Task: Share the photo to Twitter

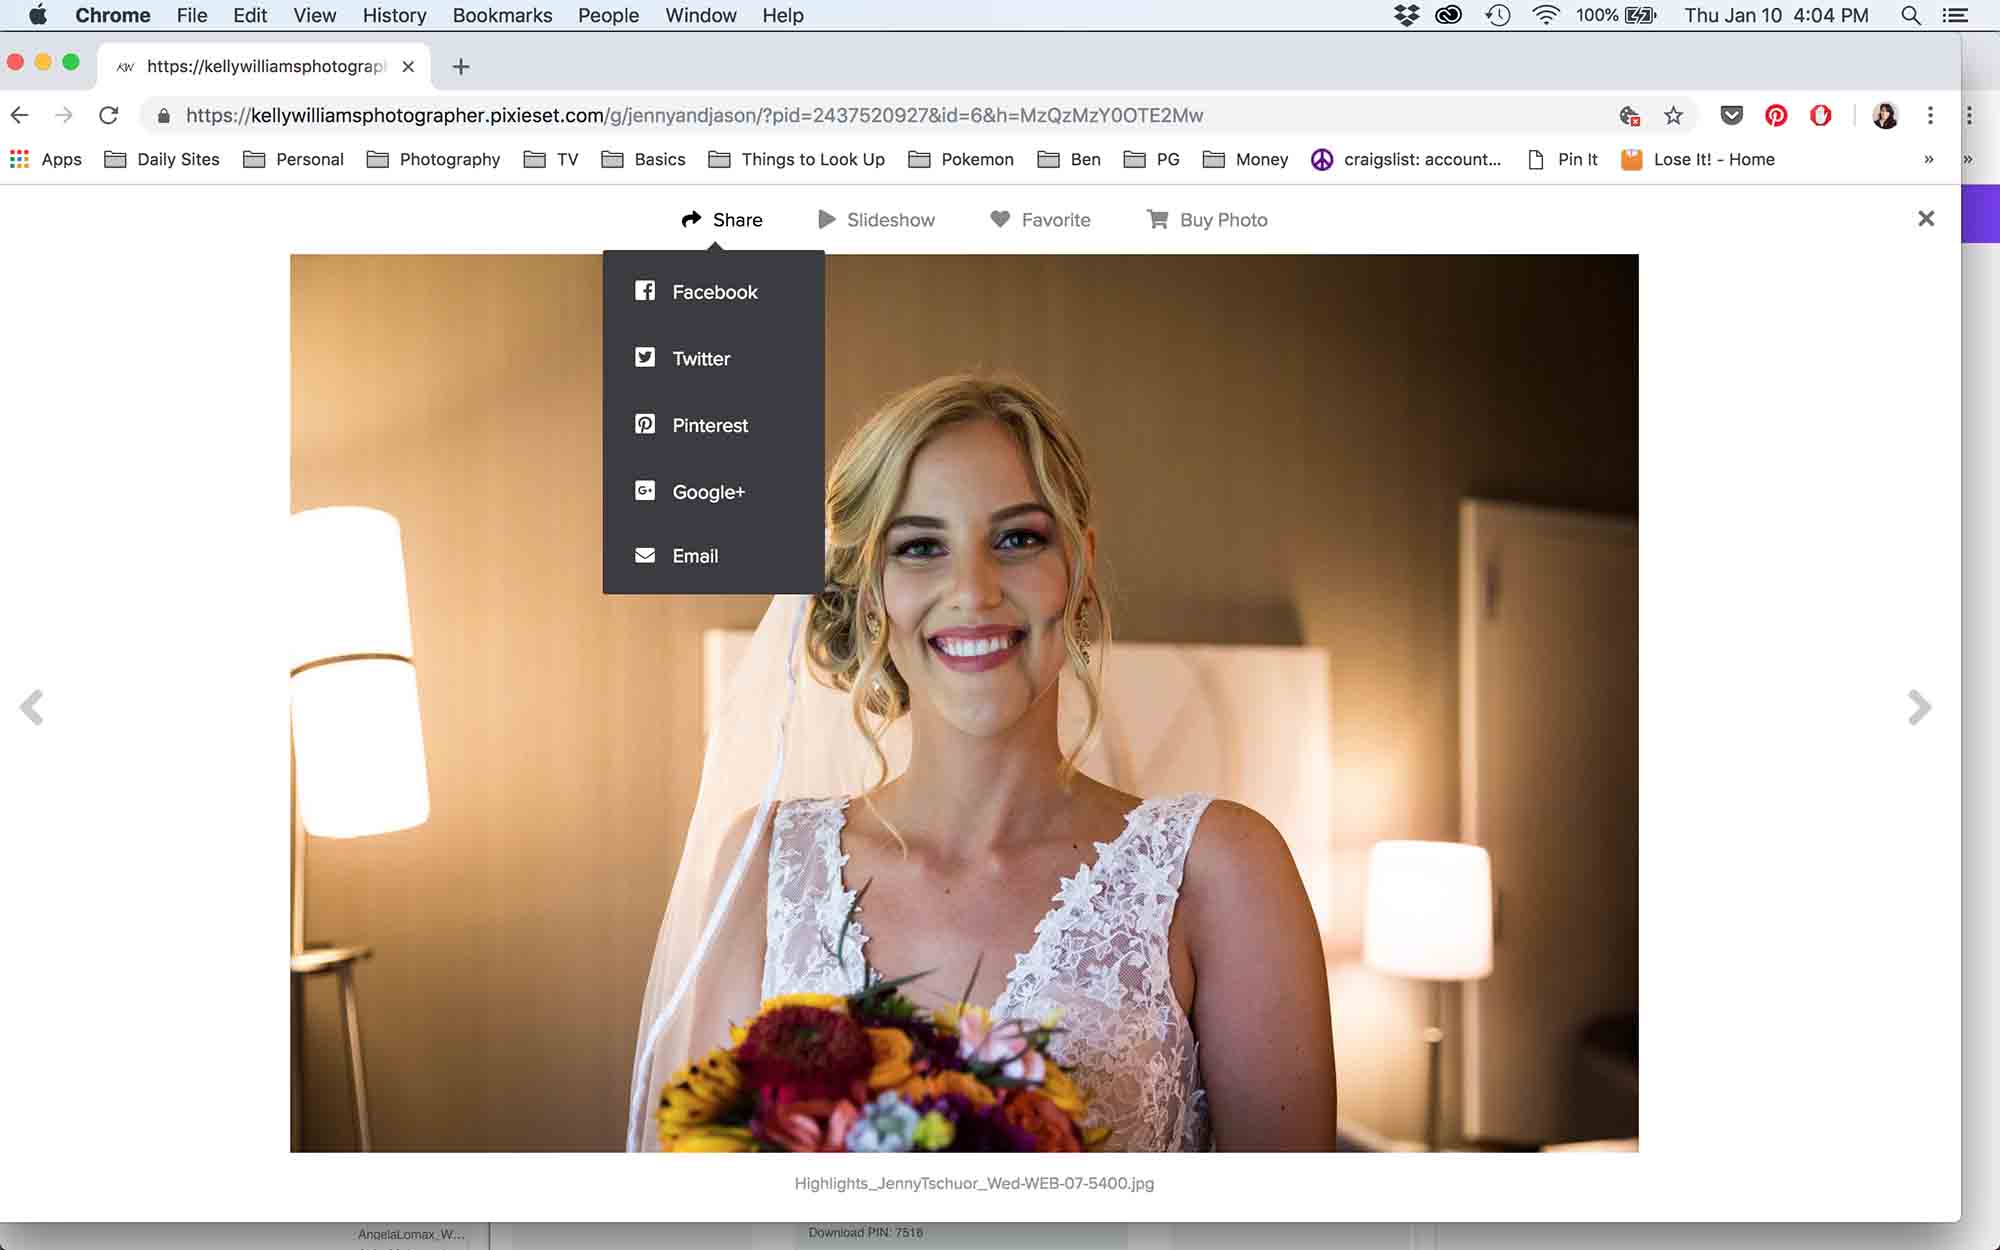Action: [x=701, y=358]
